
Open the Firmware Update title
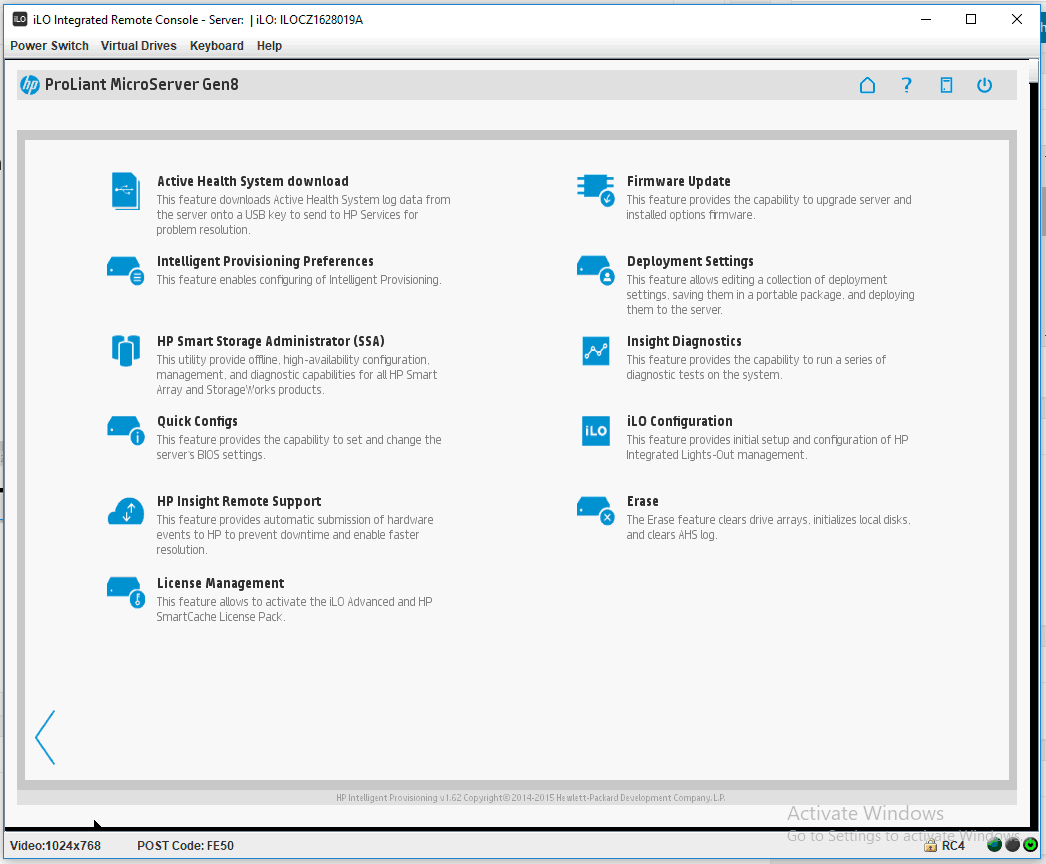coord(678,181)
